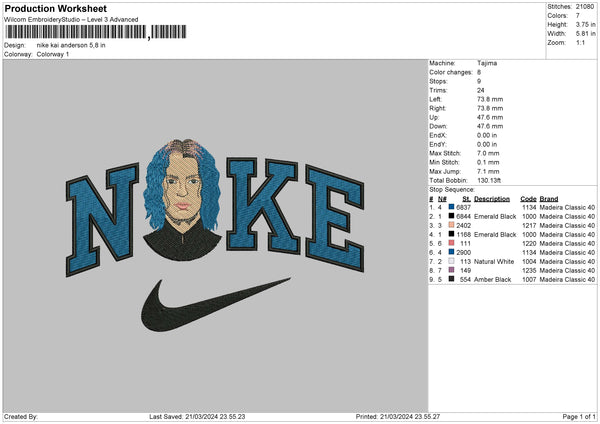Click the 'Natural White' description
The height and width of the screenshot is (424, 600).
tap(494, 262)
